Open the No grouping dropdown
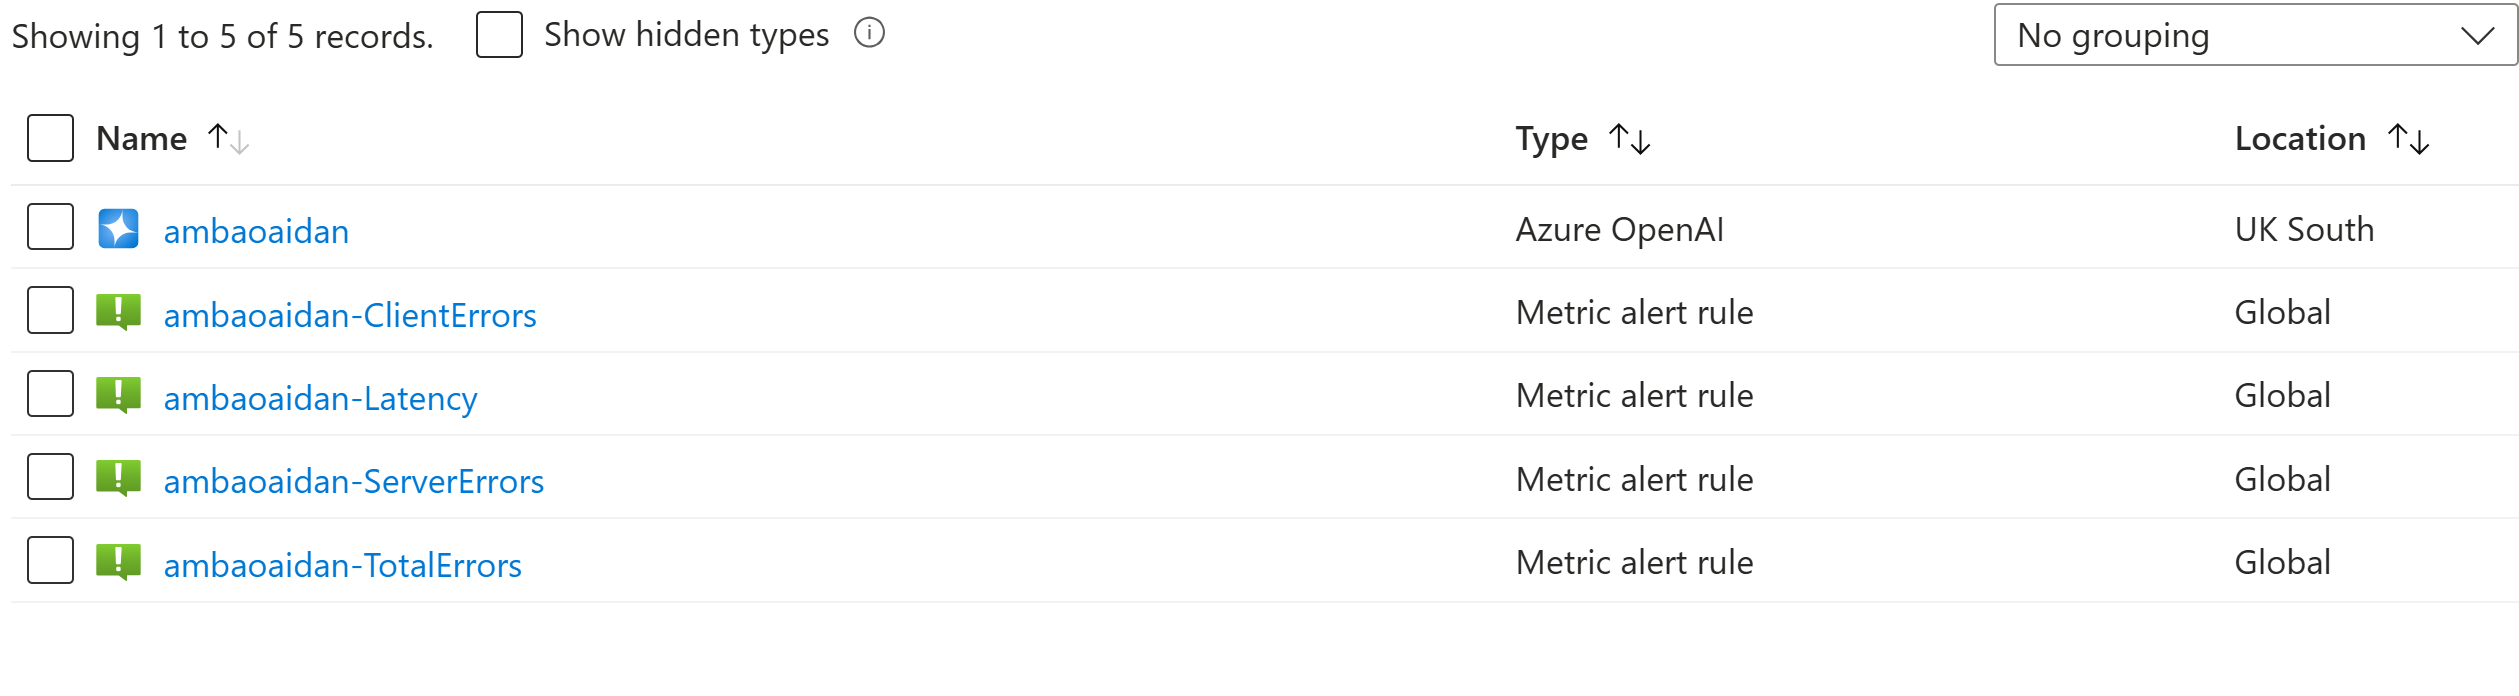Screen dimensions: 2519x696 point(2255,35)
